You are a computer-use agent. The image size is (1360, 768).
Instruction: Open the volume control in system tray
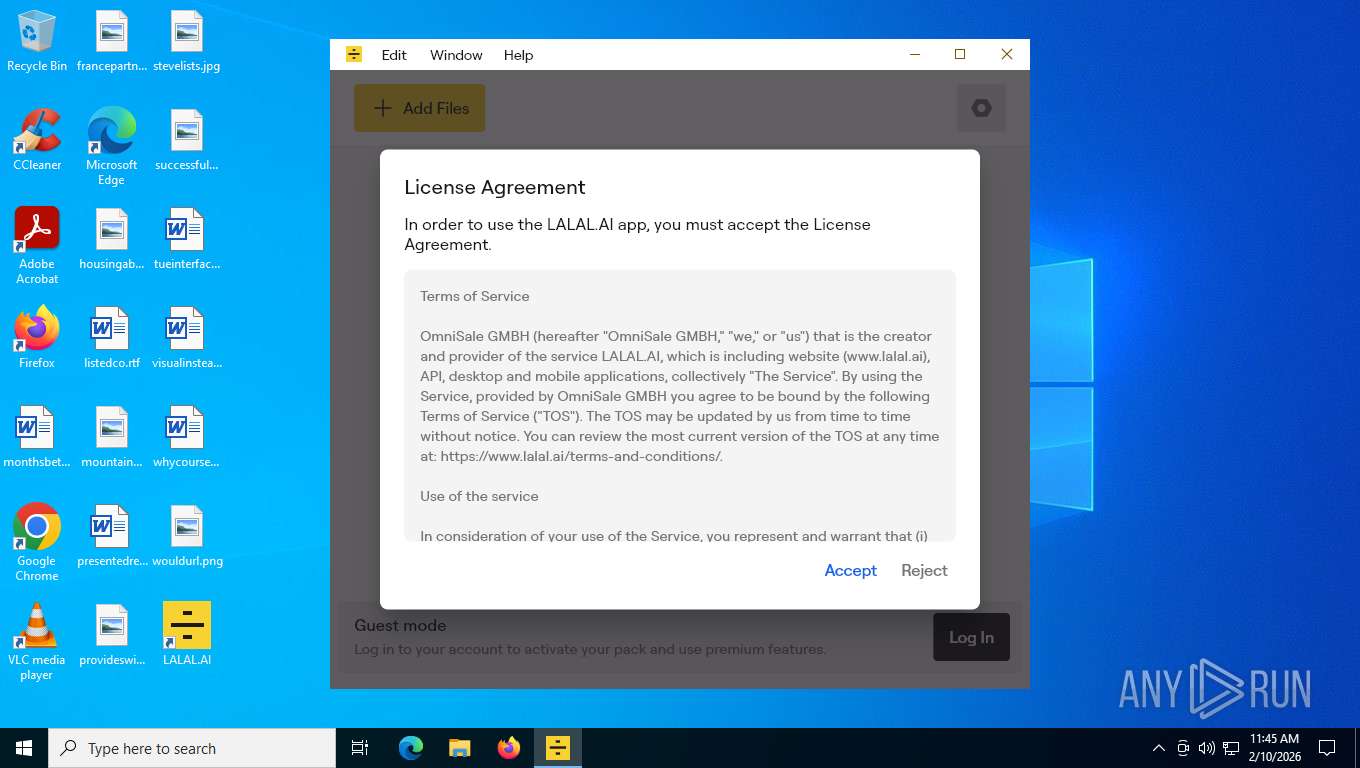click(x=1206, y=748)
